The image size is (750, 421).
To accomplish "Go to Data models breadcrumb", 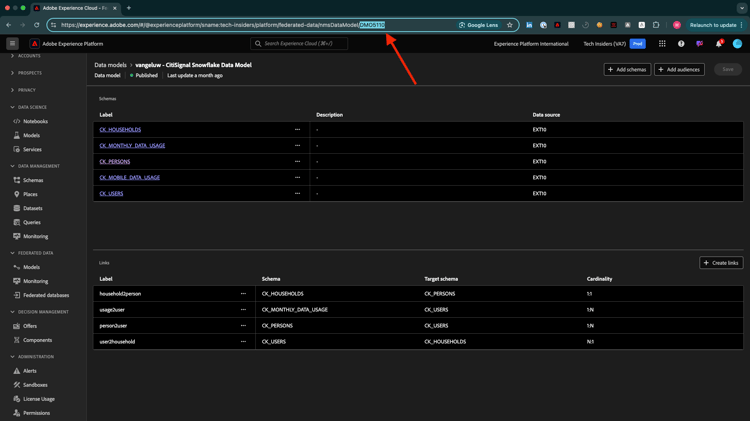I will (110, 65).
